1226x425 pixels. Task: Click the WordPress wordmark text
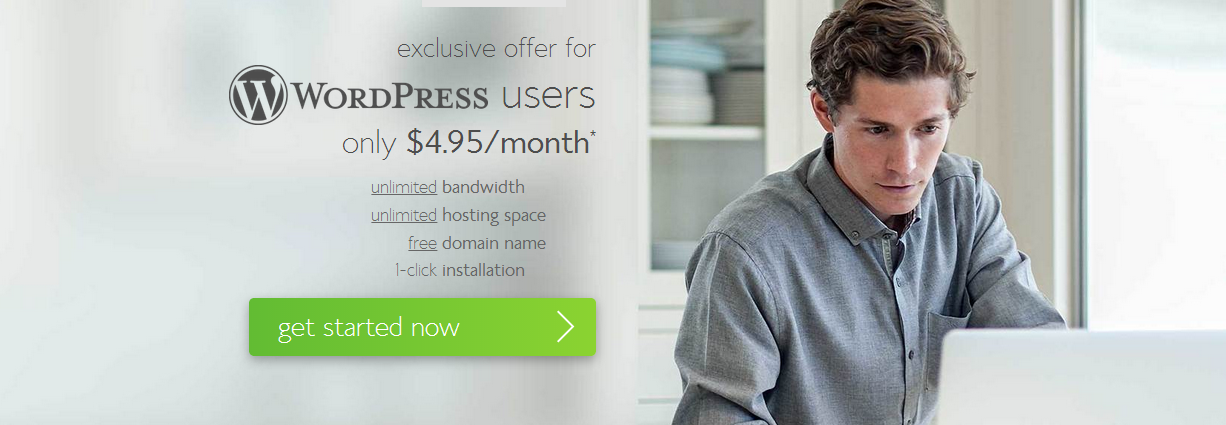coord(390,97)
